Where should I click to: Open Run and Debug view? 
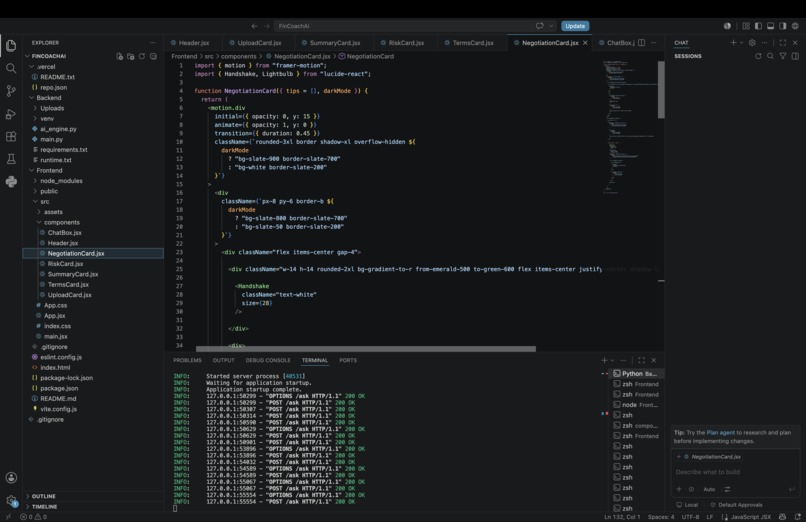(11, 114)
